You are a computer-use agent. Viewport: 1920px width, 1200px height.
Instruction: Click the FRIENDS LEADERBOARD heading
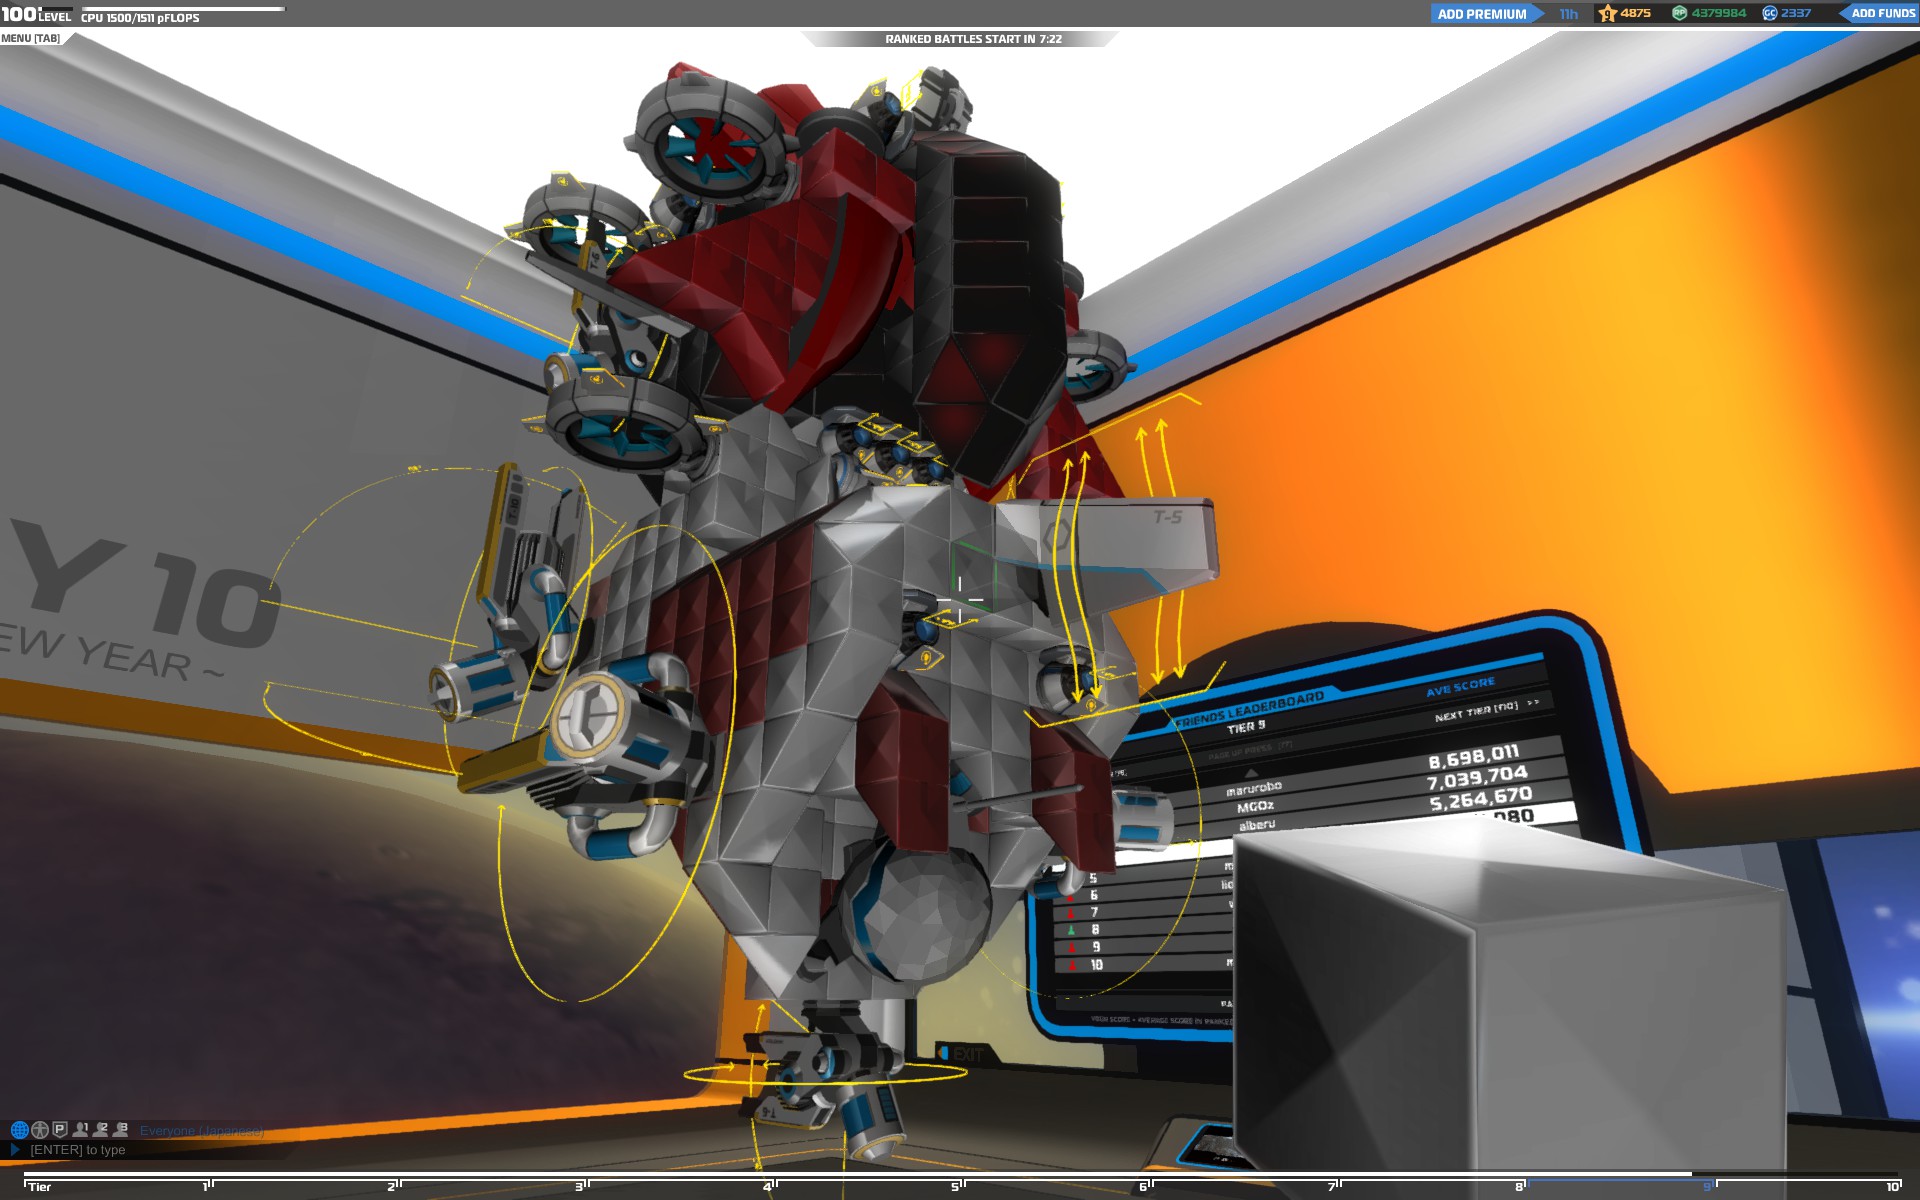click(x=1250, y=708)
